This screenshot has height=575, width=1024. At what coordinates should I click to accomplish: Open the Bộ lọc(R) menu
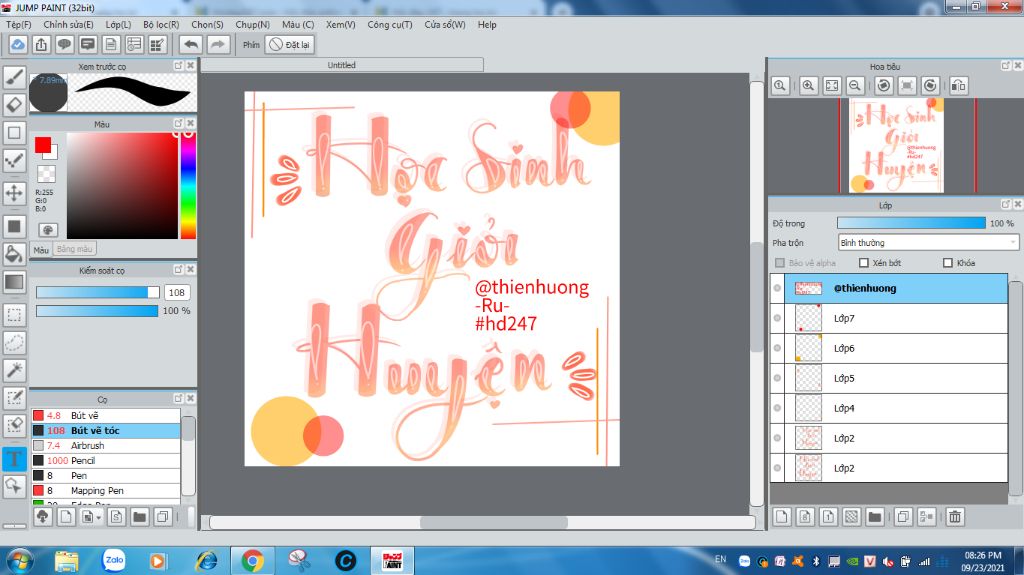pyautogui.click(x=161, y=24)
